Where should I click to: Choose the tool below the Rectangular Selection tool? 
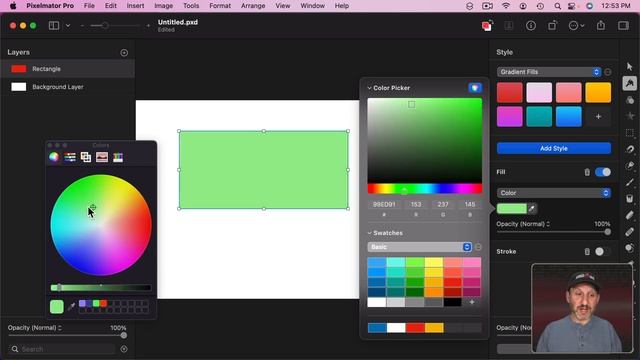629,149
